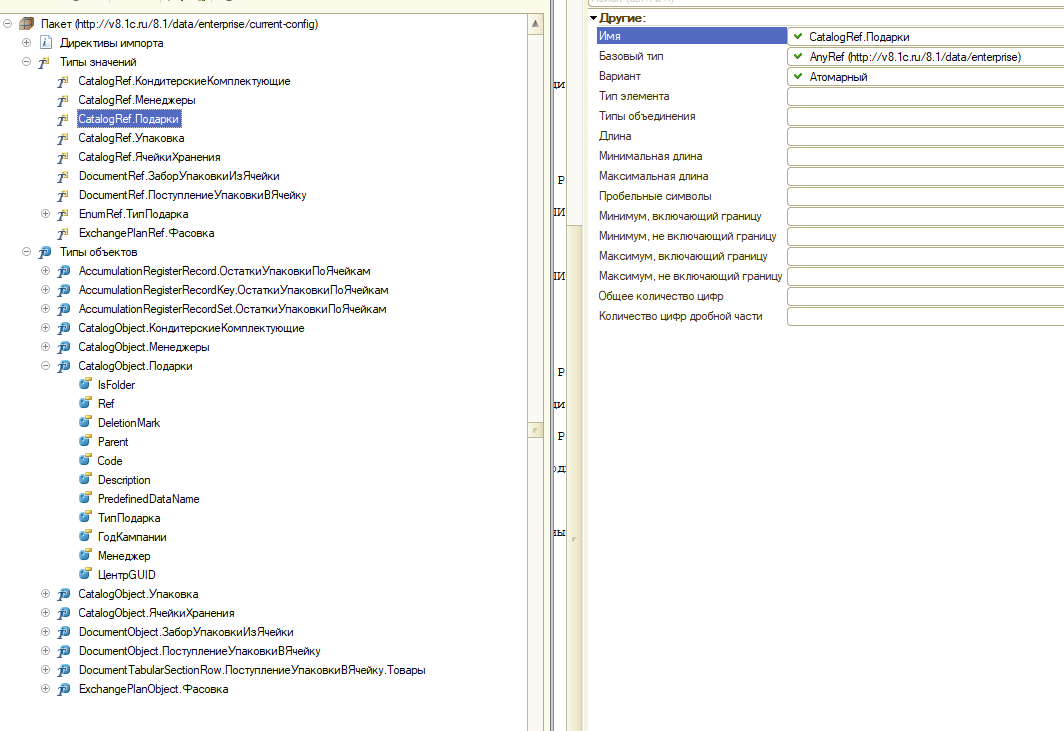Click the property icon of IsFolder
Viewport: 1064px width, 731px height.
point(86,384)
